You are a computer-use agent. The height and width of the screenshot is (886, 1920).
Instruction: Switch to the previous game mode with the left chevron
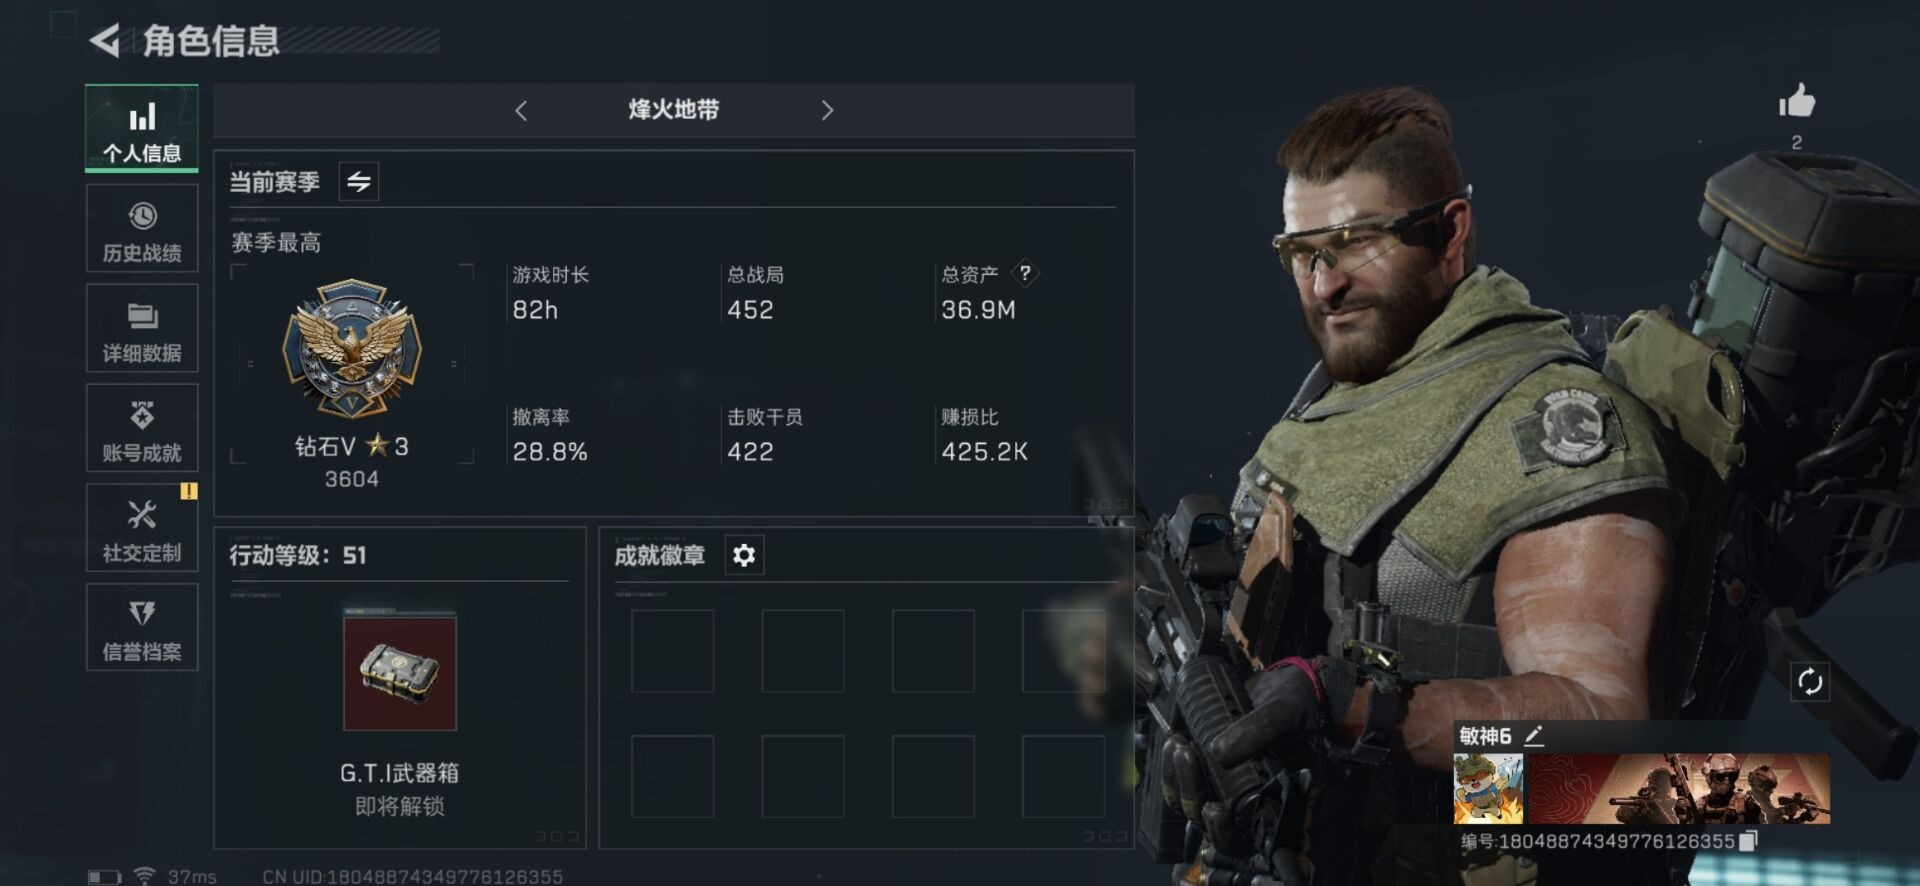pos(521,110)
